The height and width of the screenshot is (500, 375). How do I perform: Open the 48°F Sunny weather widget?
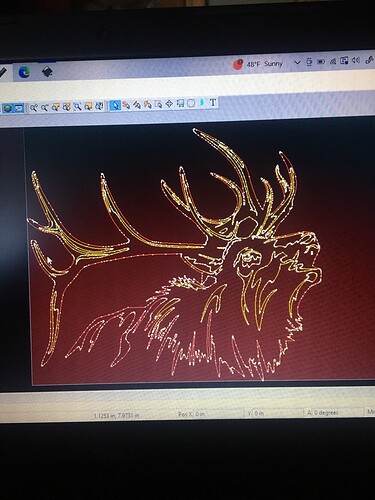click(x=258, y=64)
